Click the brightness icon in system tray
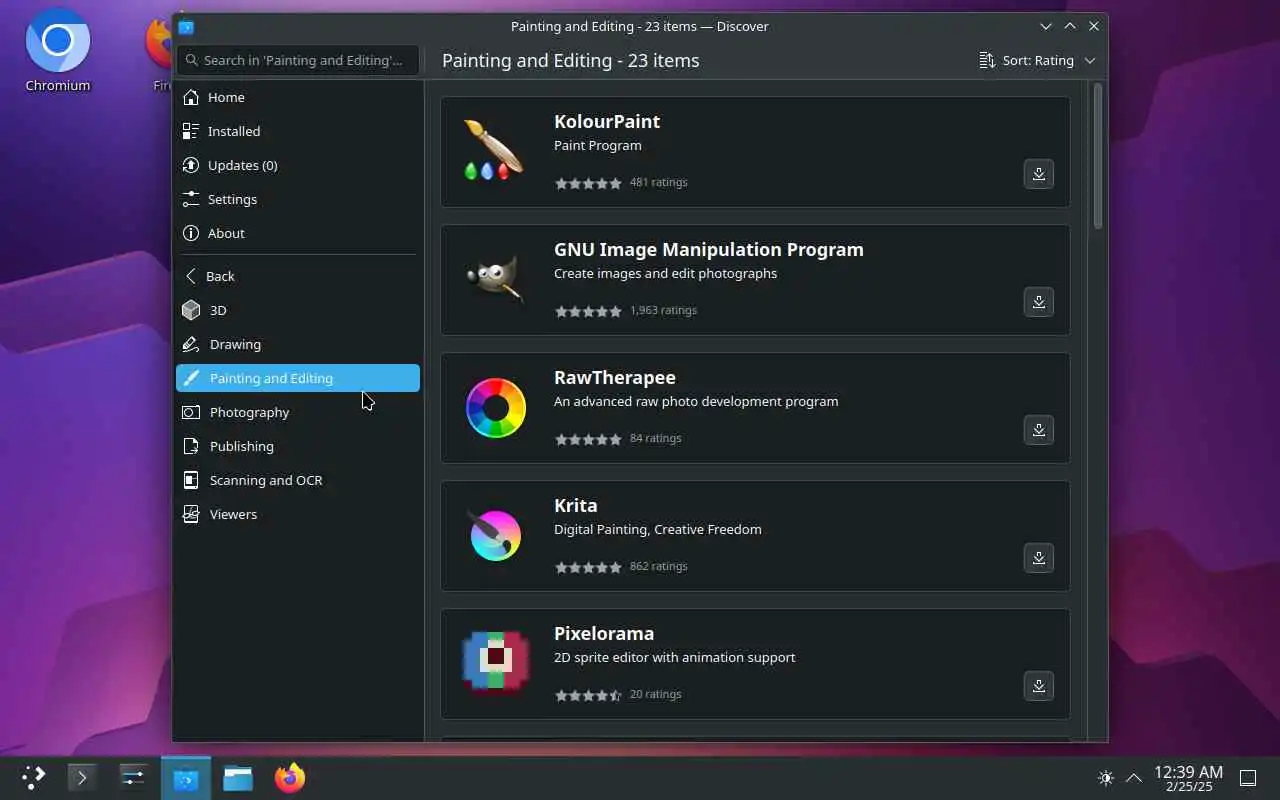1280x800 pixels. click(1105, 778)
